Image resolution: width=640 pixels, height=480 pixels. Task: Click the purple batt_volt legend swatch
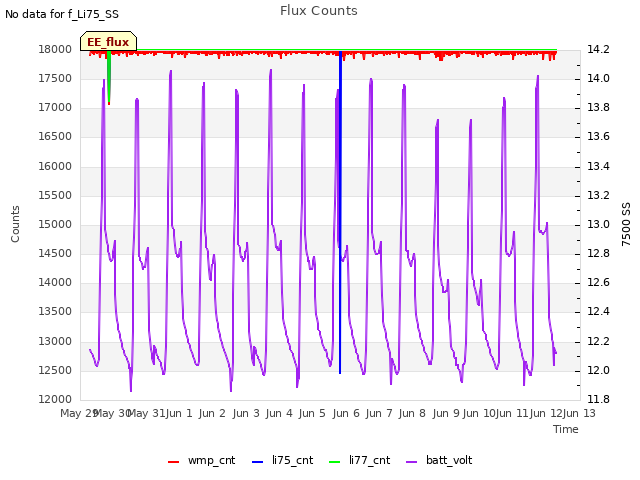(412, 462)
